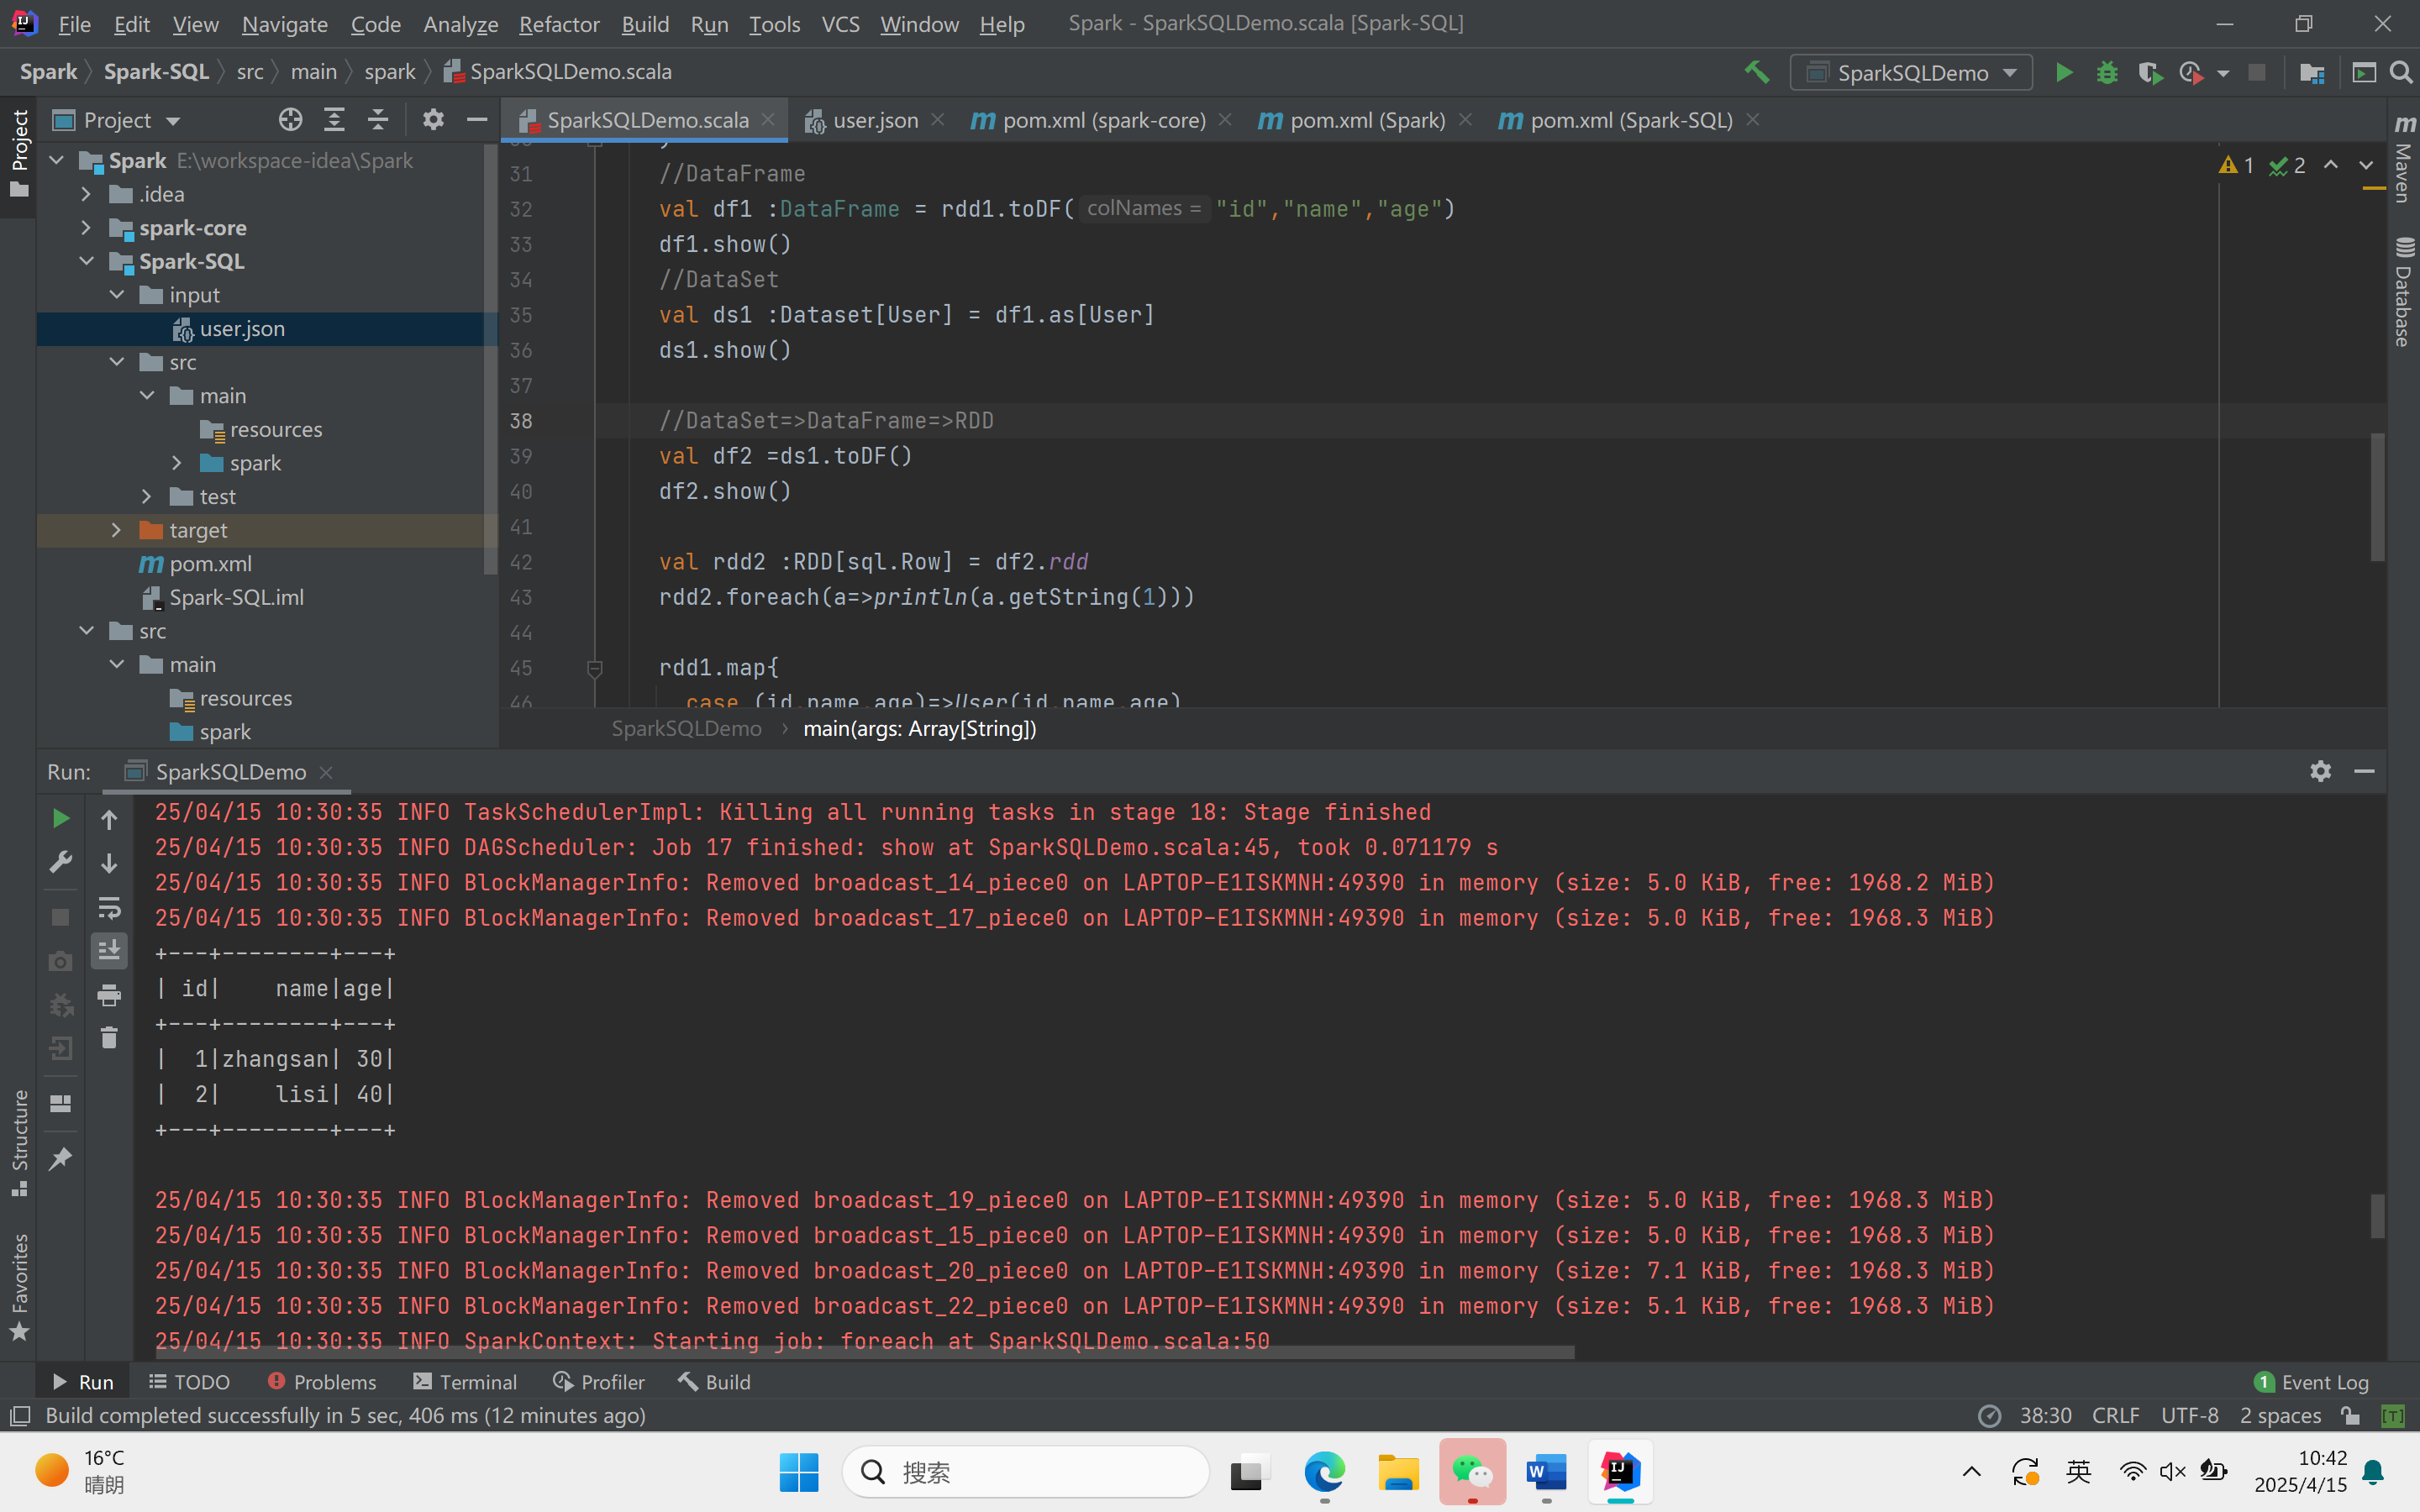Expand the target folder in project tree
2420x1512 pixels.
[116, 530]
